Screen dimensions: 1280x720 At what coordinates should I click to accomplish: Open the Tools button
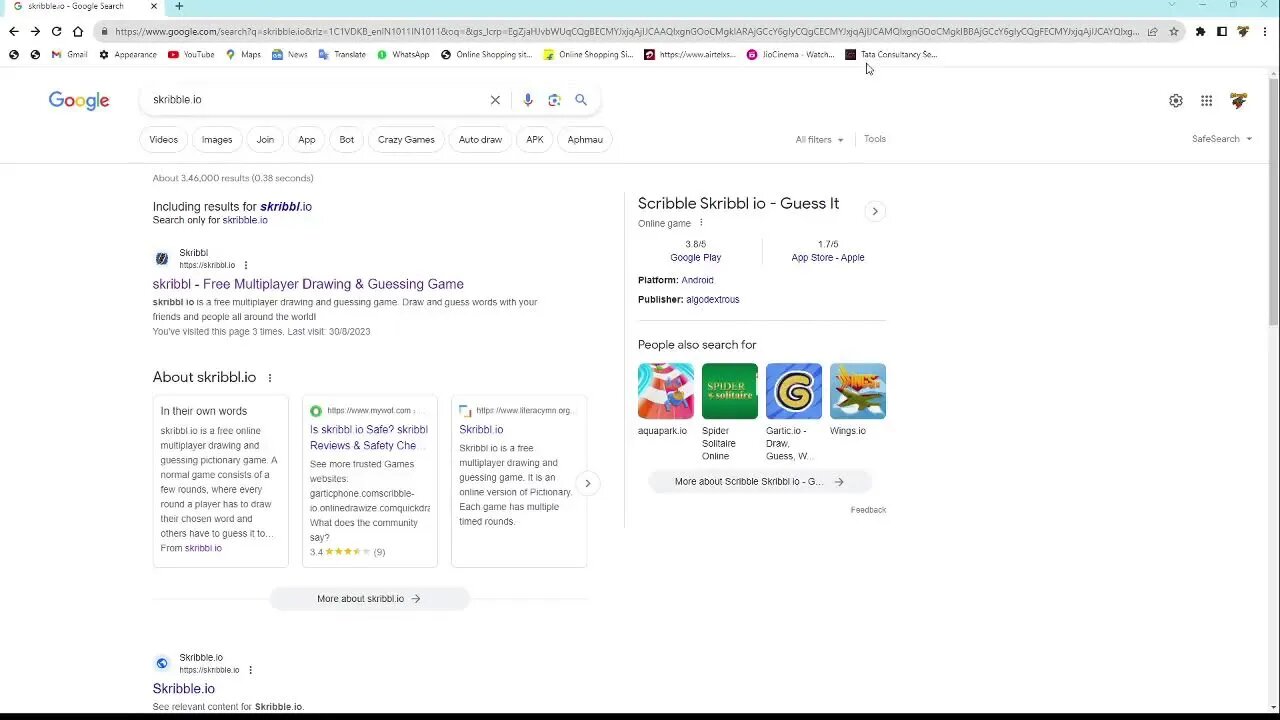[875, 139]
